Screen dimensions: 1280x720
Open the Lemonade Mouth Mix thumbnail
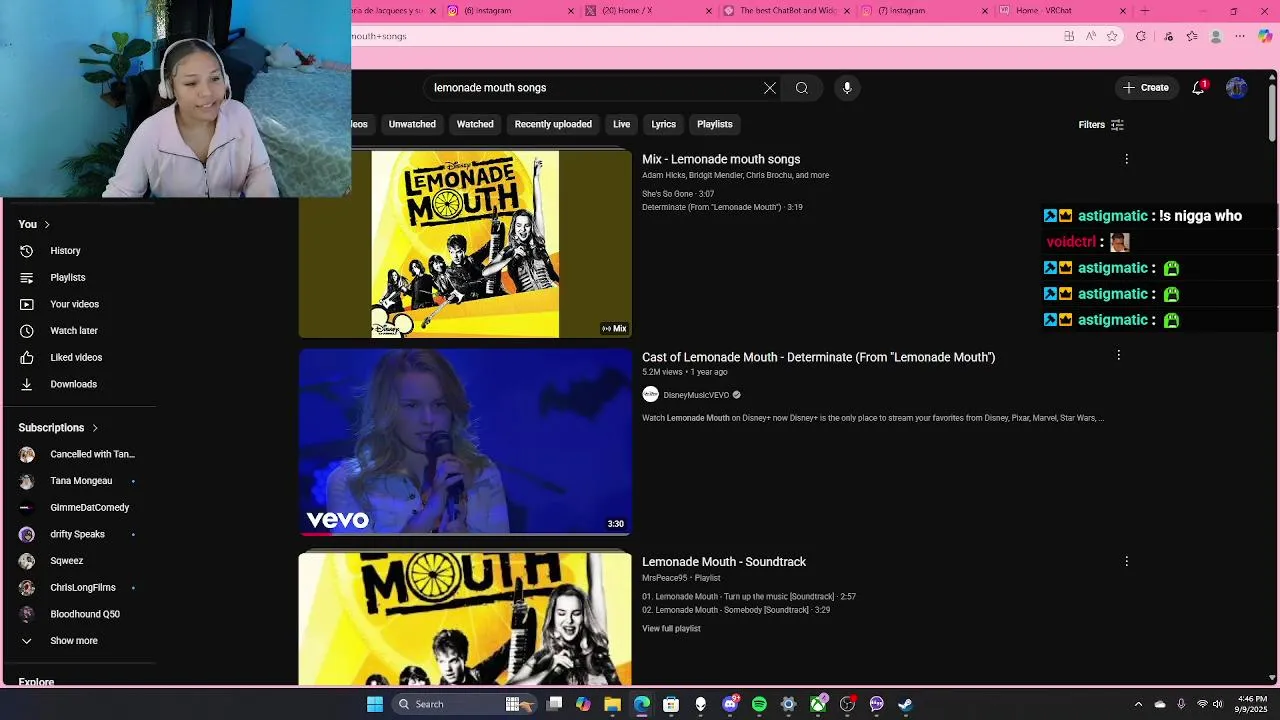(465, 244)
